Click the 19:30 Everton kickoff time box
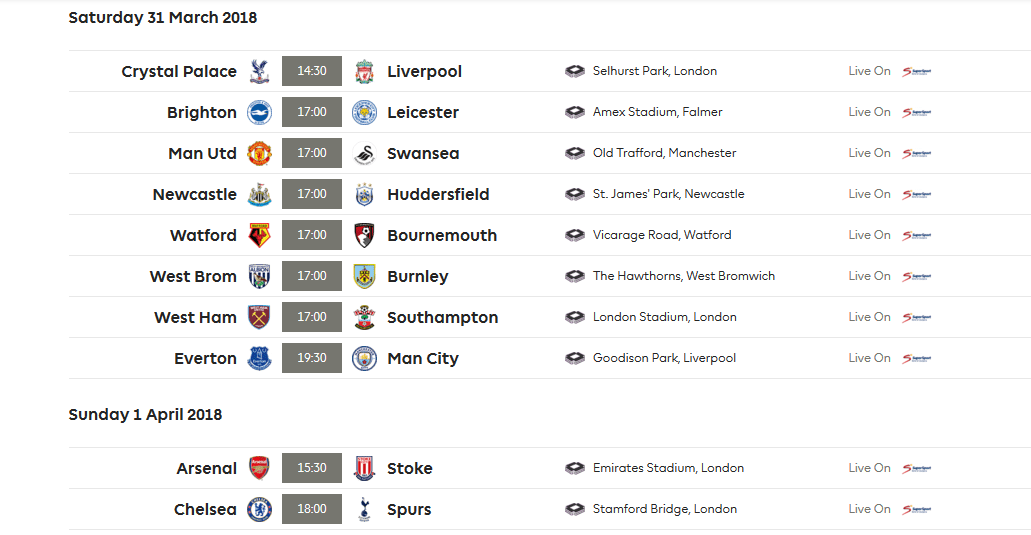Image resolution: width=1031 pixels, height=535 pixels. tap(312, 358)
